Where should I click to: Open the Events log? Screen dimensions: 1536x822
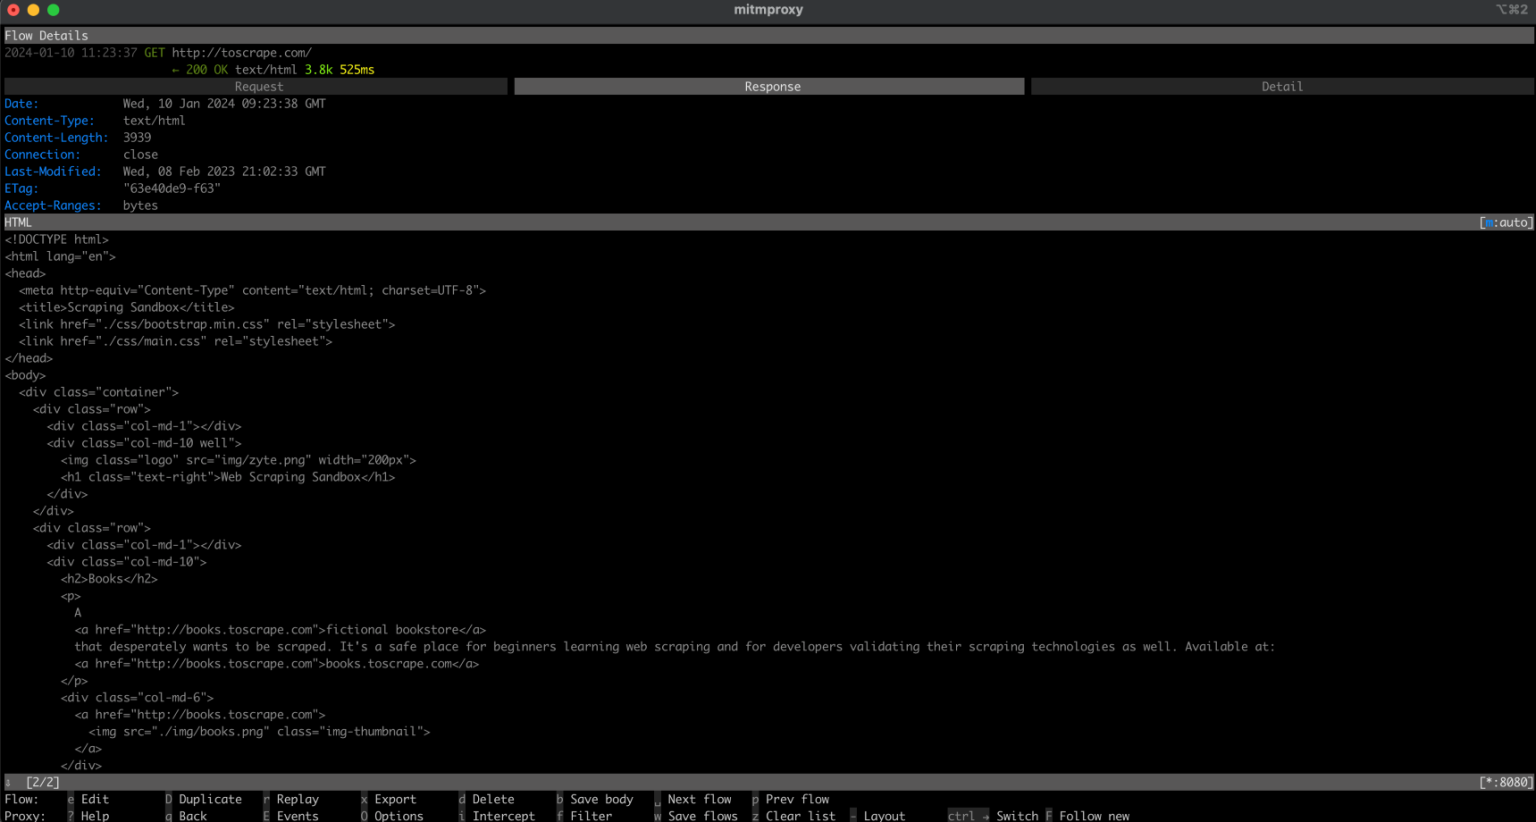point(296,815)
